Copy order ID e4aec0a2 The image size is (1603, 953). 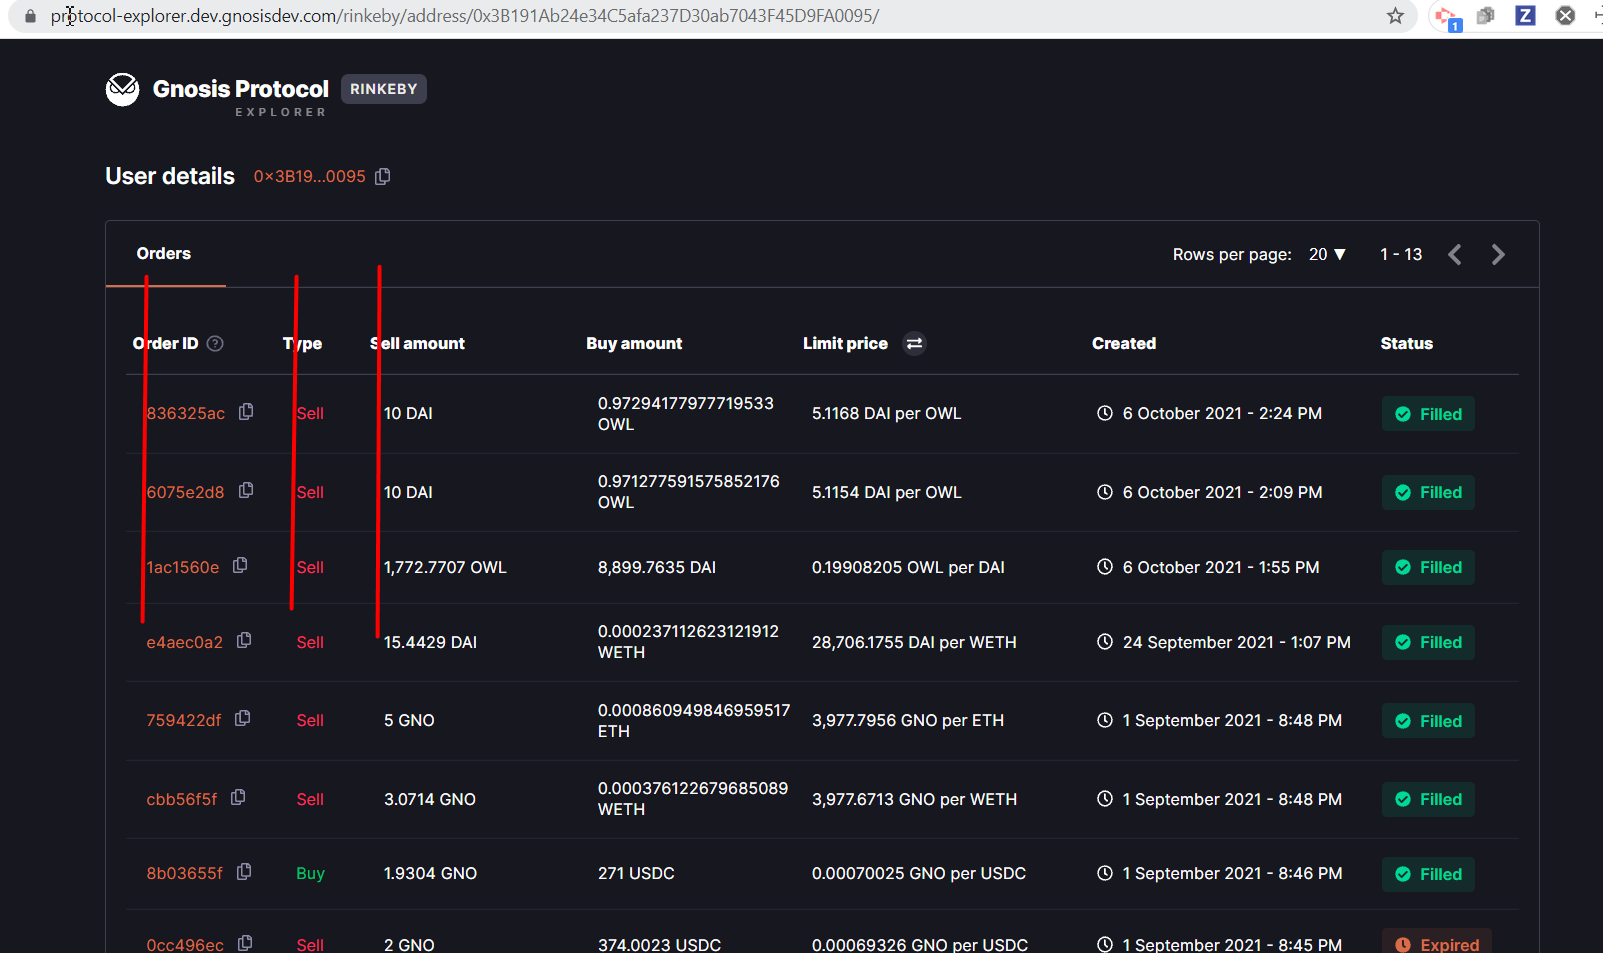click(244, 640)
